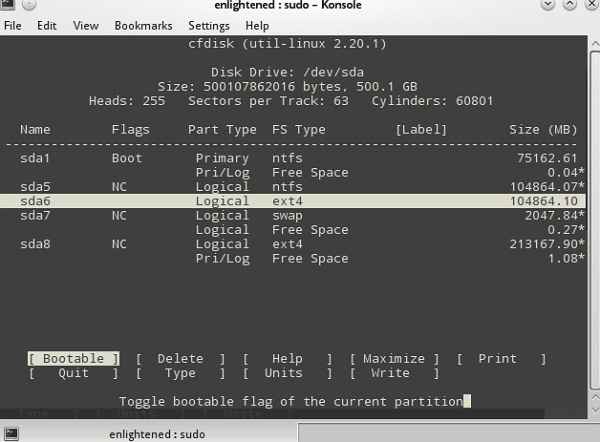Click the scrollbar up arrow

click(x=595, y=44)
